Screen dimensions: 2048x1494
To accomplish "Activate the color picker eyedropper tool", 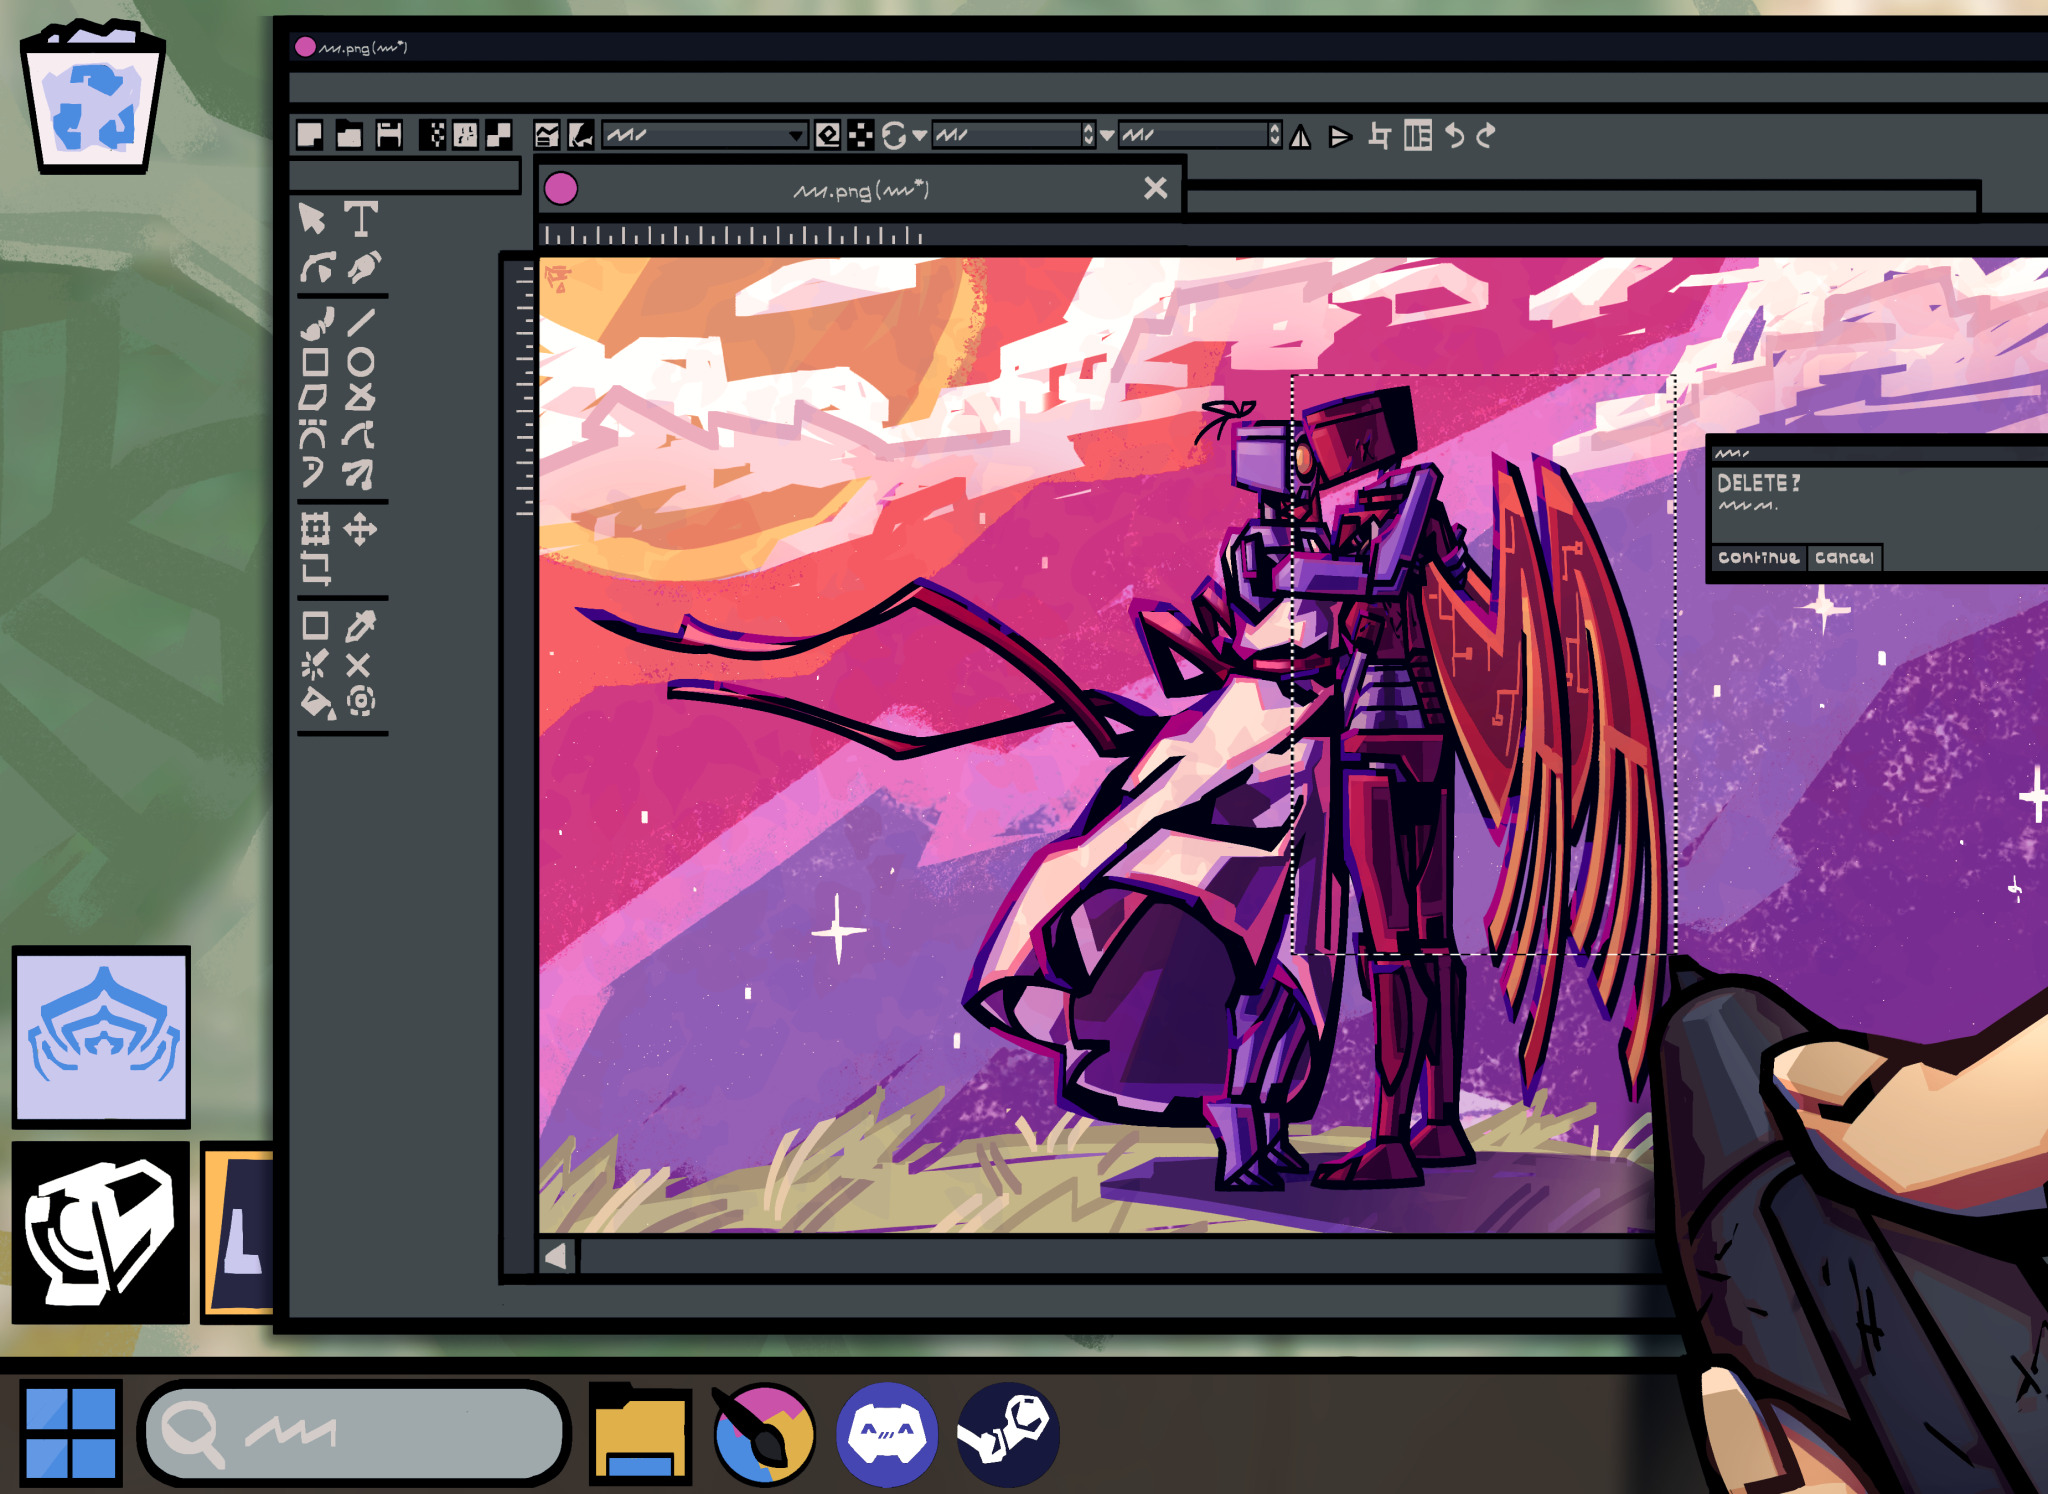I will click(x=361, y=626).
